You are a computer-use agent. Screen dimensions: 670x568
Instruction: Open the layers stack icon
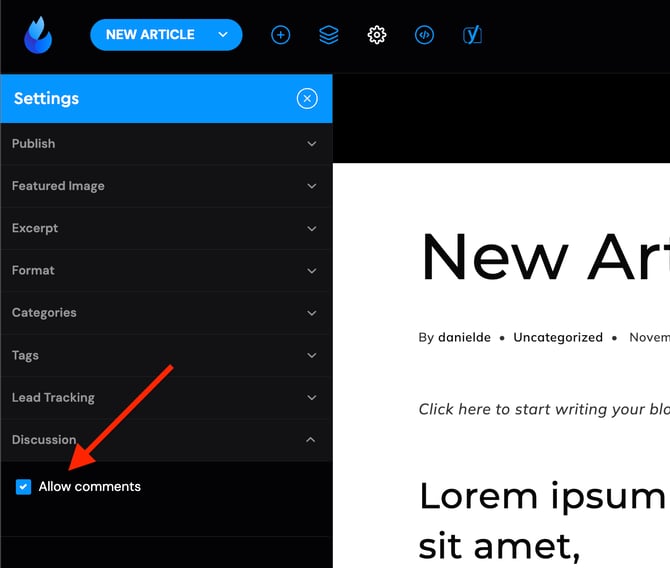coord(329,35)
